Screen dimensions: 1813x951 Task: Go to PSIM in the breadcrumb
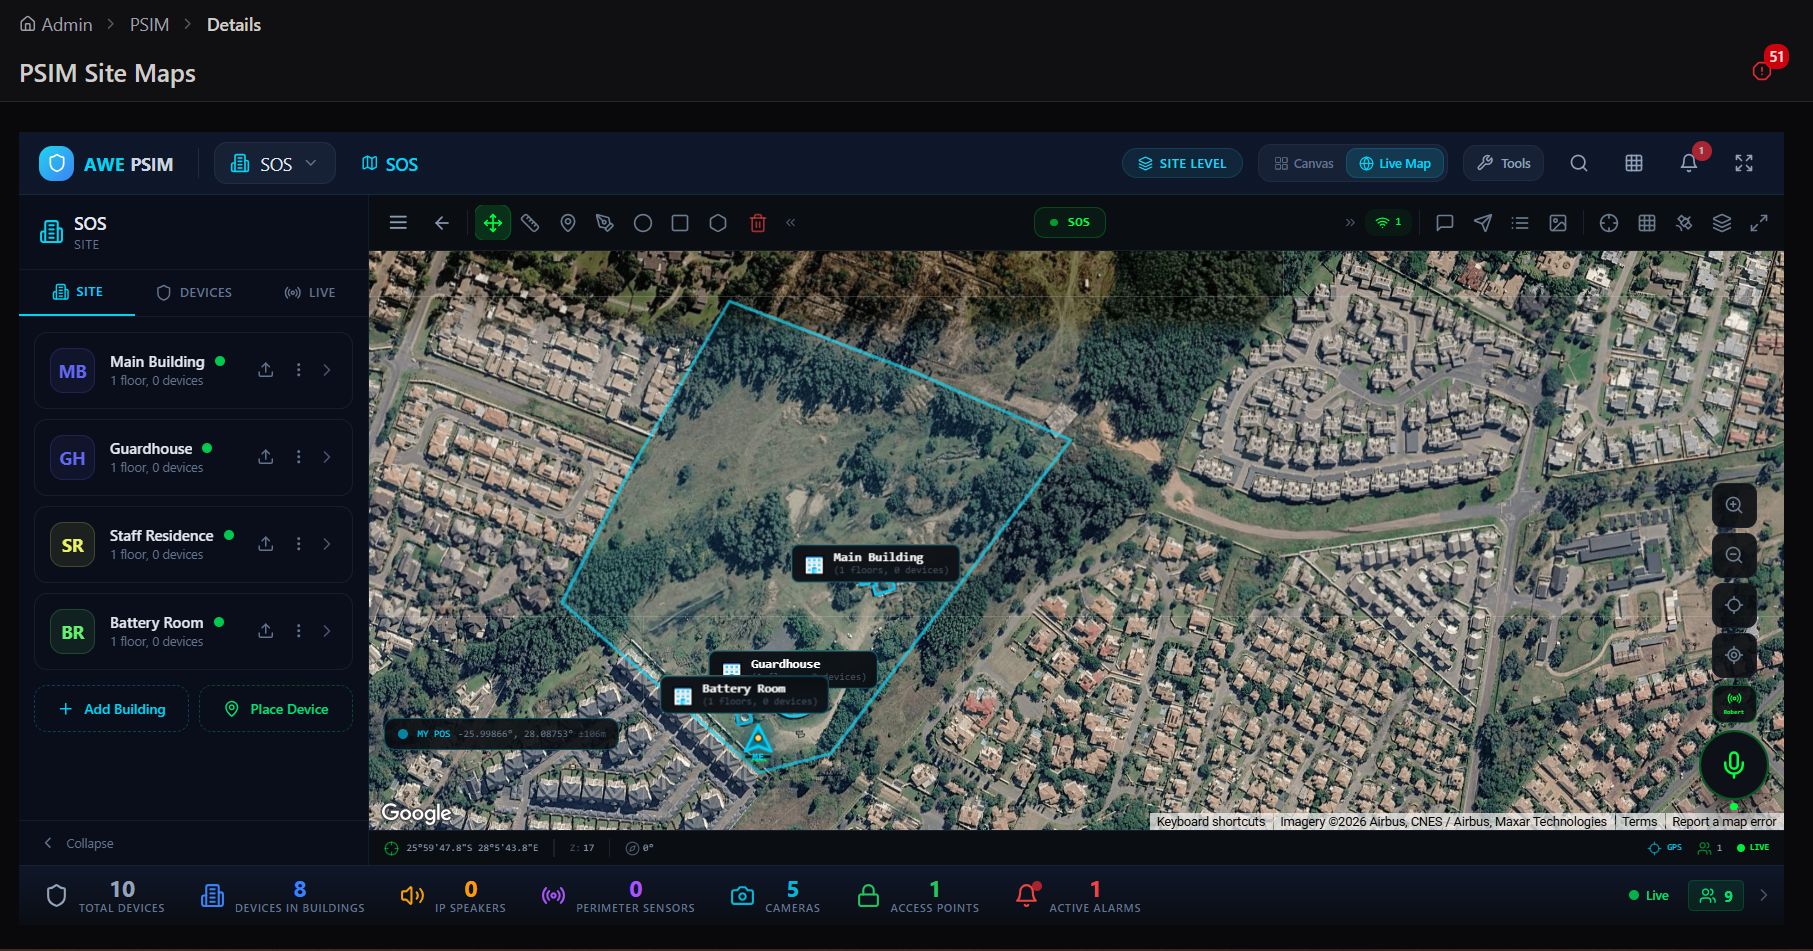pos(149,24)
